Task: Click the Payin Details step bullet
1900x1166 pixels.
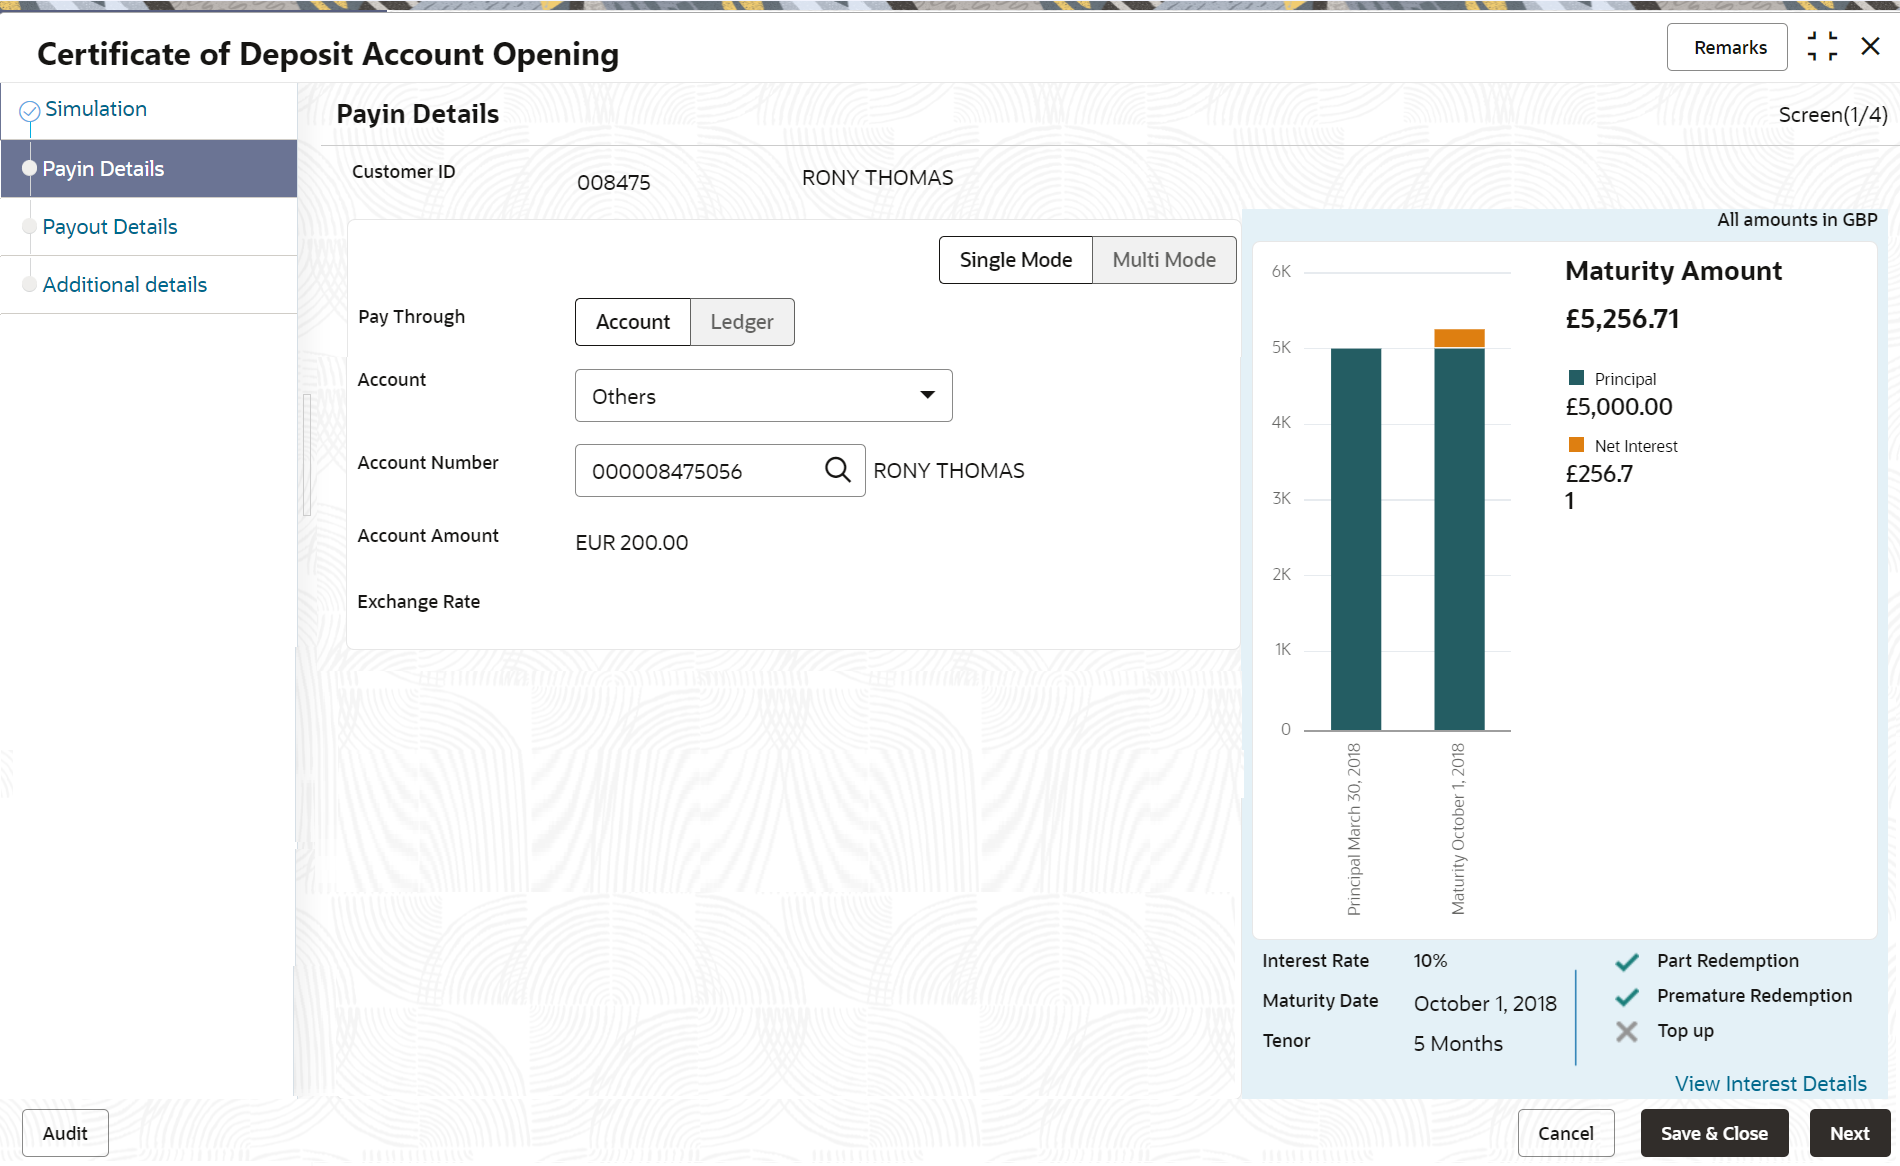Action: tap(29, 168)
